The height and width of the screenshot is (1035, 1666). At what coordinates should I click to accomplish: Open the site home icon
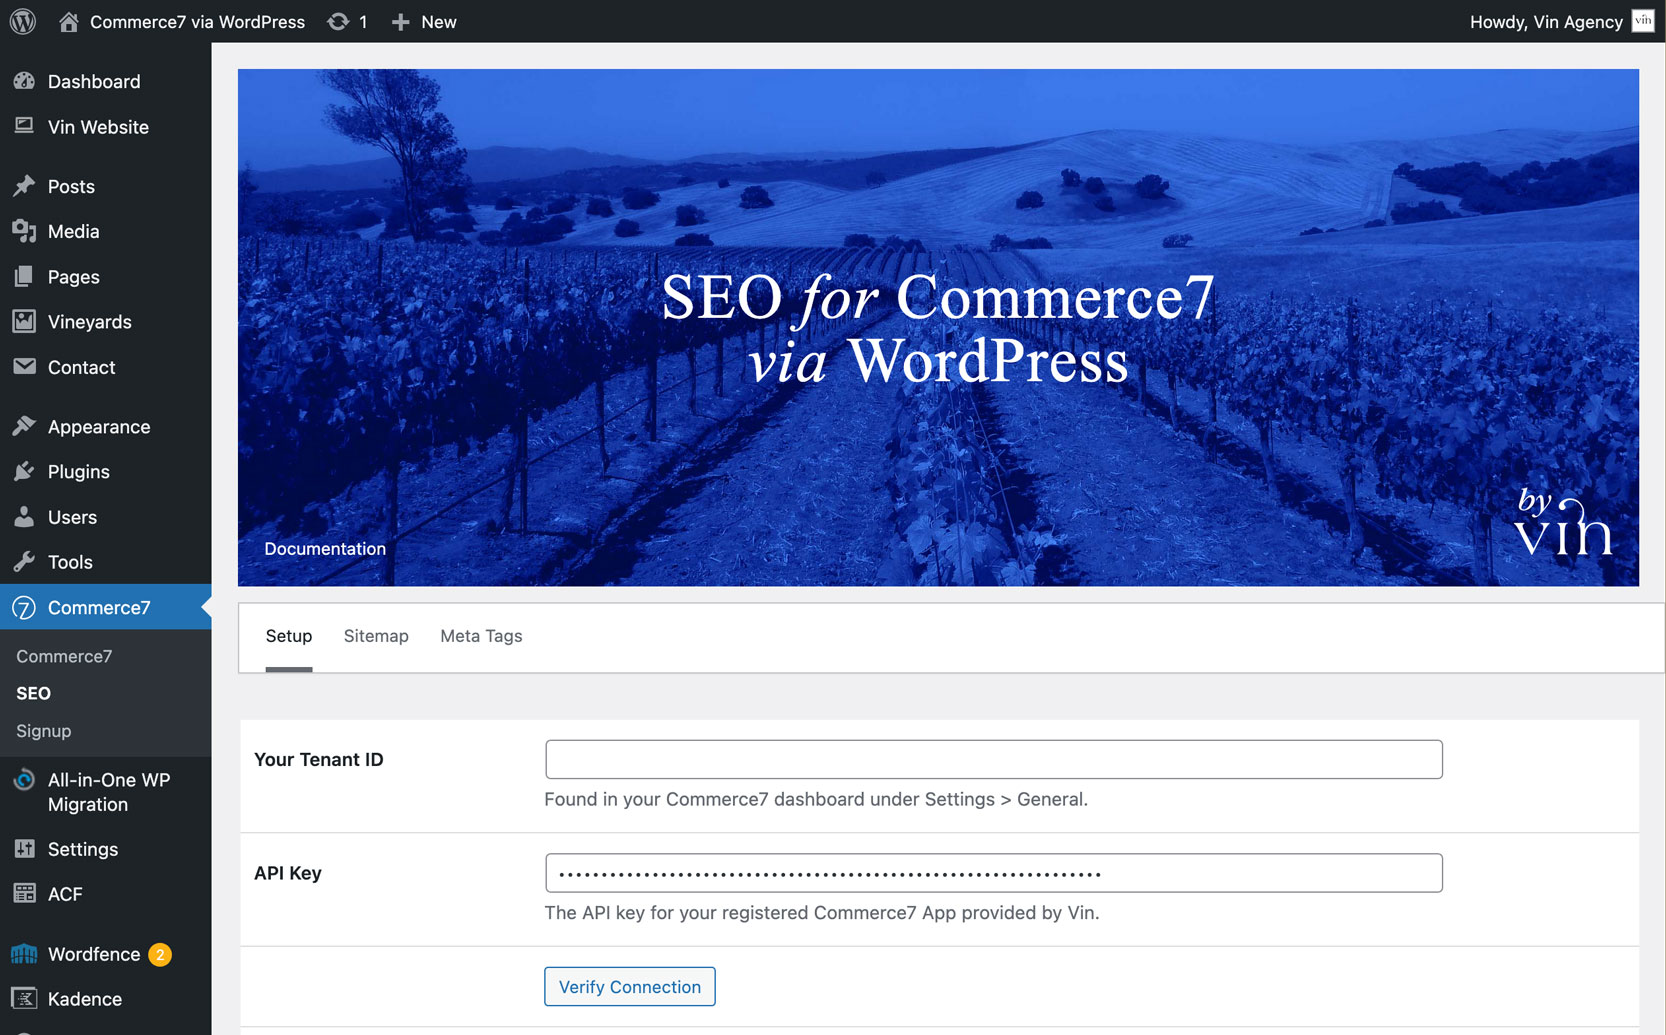pos(69,22)
